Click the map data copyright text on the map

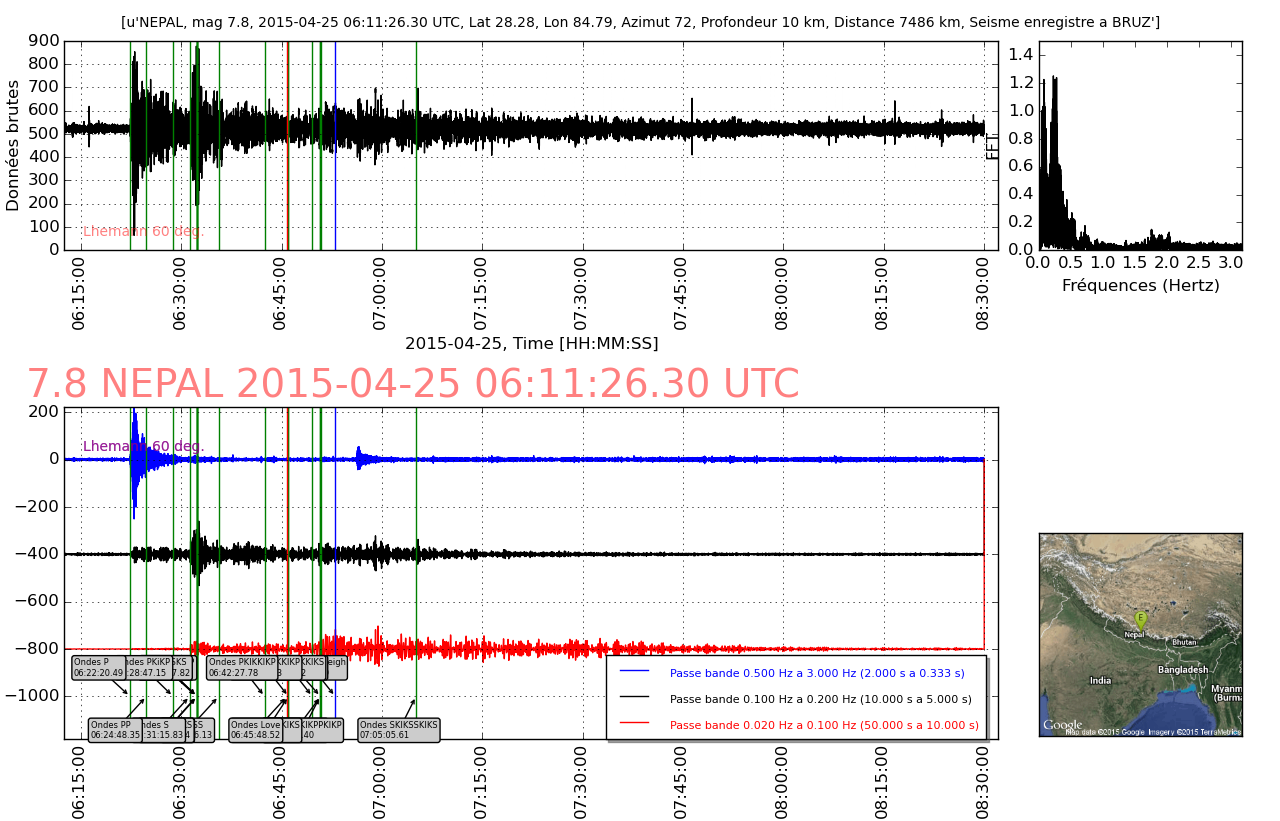pyautogui.click(x=1153, y=732)
